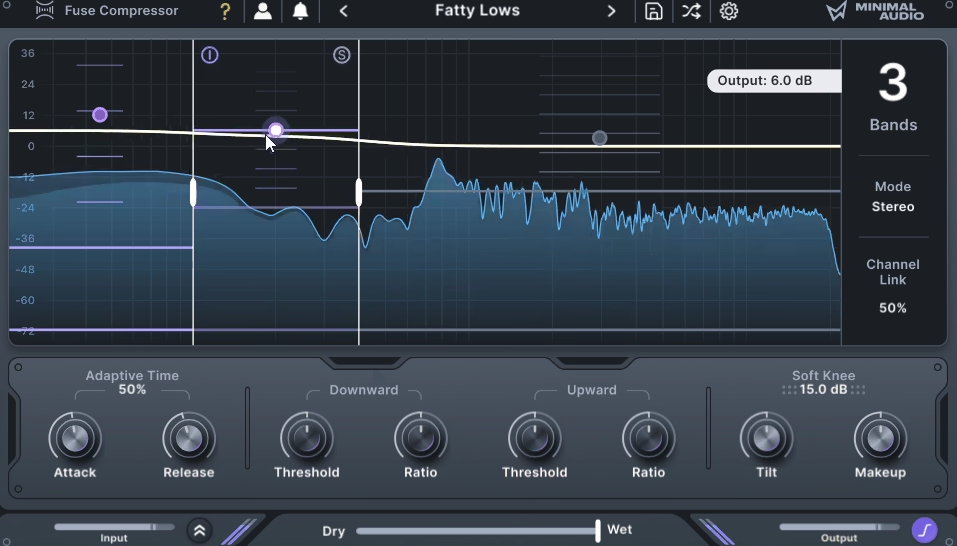Go to the previous preset arrow
Viewport: 957px width, 546px height.
(x=344, y=11)
